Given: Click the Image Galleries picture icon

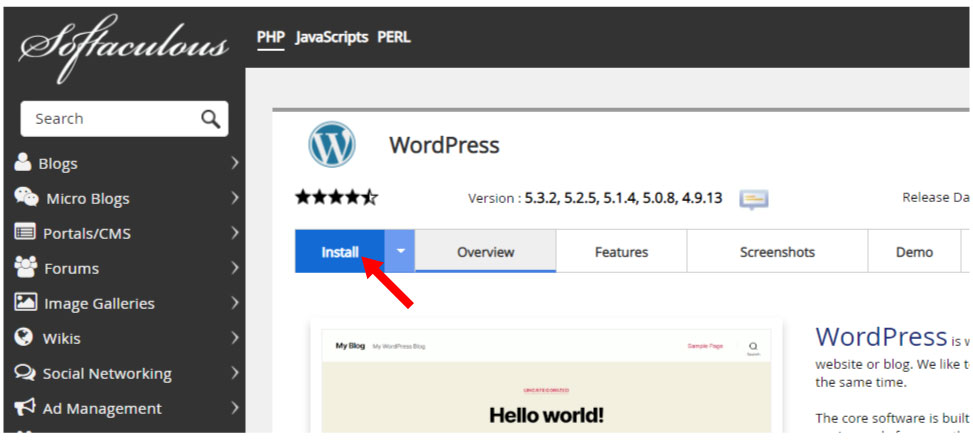Looking at the screenshot, I should 25,302.
